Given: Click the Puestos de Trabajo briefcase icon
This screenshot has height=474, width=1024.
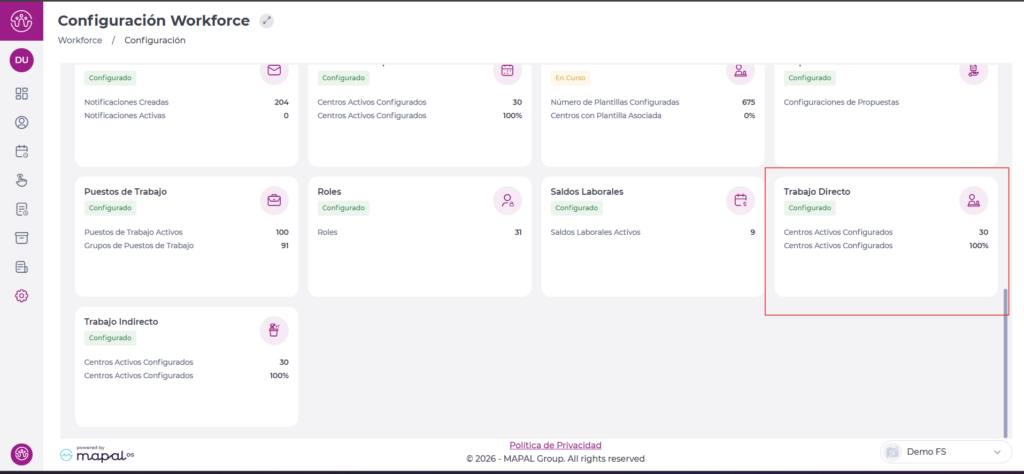Looking at the screenshot, I should click(274, 200).
